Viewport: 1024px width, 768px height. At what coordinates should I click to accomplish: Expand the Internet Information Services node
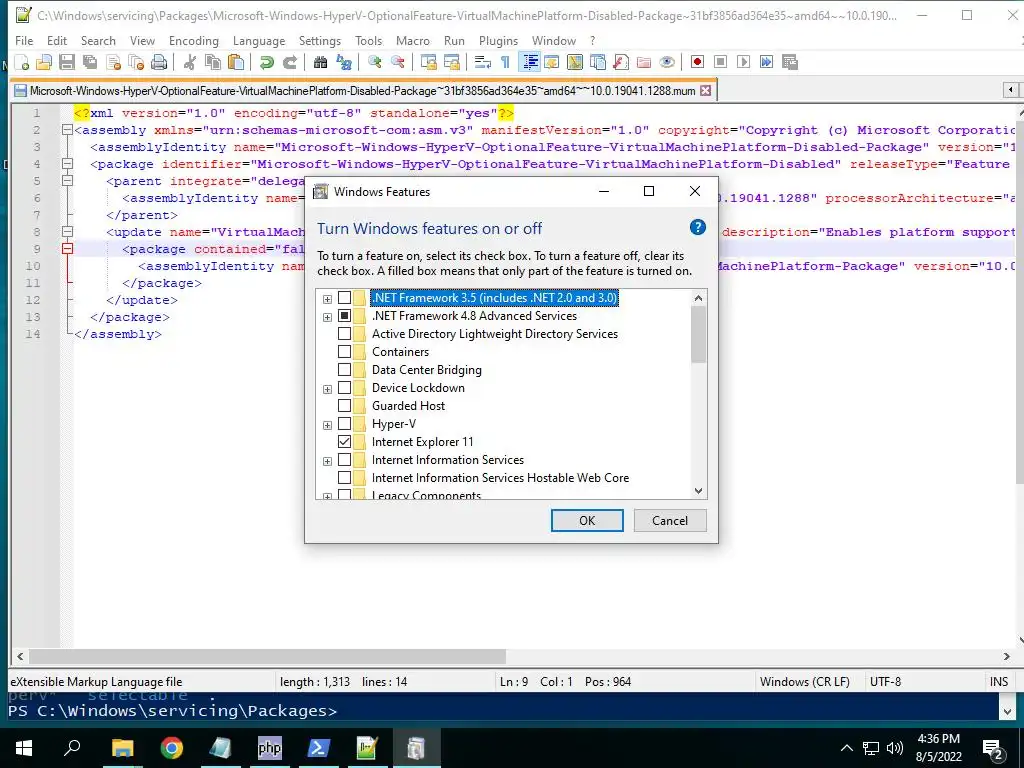(327, 461)
